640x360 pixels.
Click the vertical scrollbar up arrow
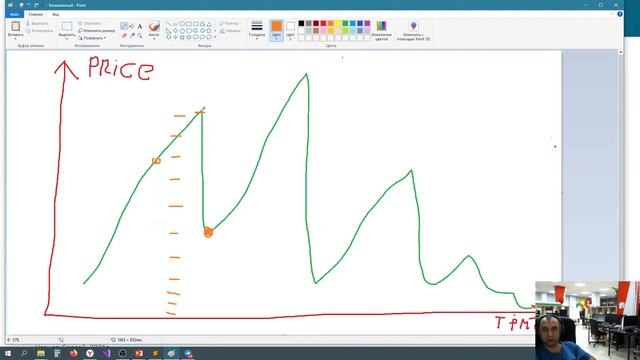621,53
